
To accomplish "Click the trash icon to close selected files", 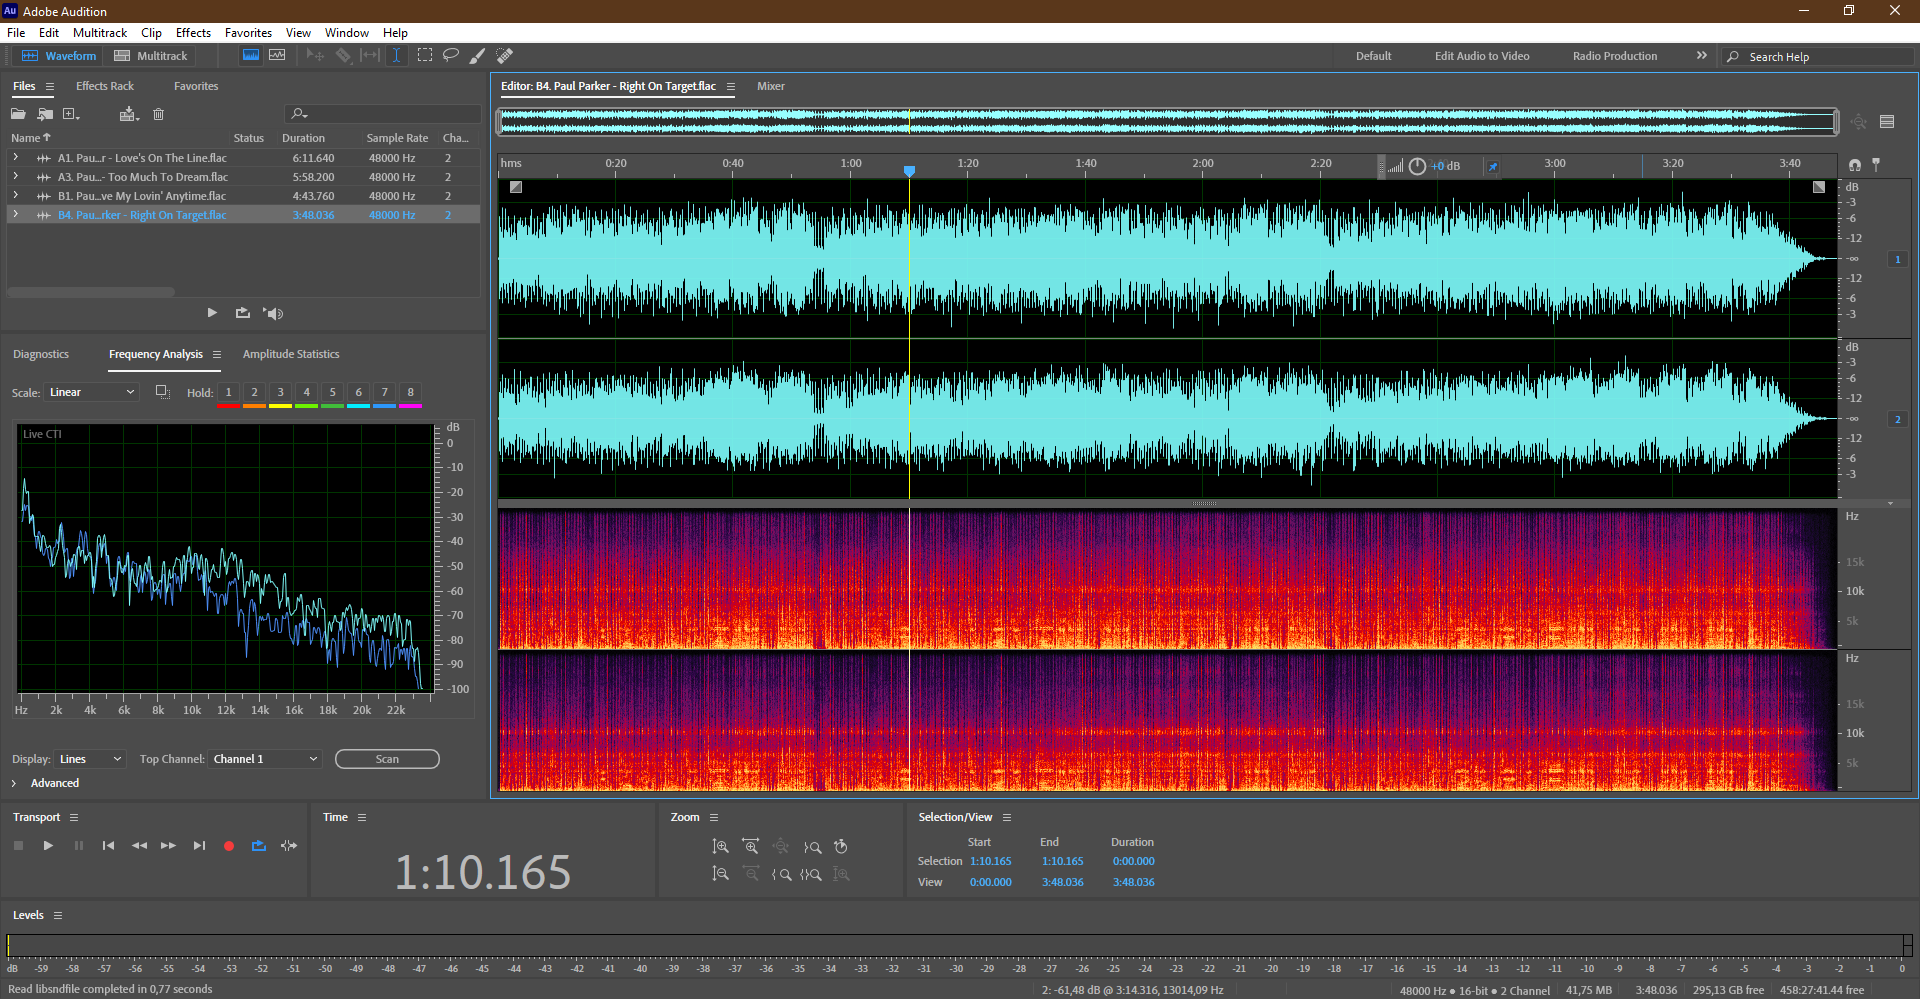I will tap(158, 114).
